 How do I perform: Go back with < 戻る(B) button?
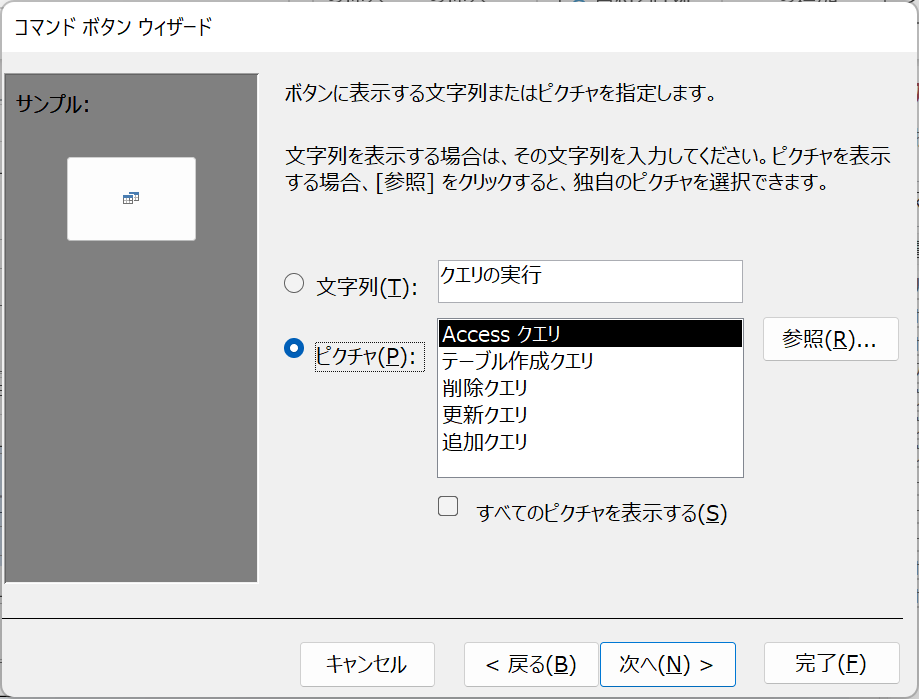pyautogui.click(x=531, y=664)
